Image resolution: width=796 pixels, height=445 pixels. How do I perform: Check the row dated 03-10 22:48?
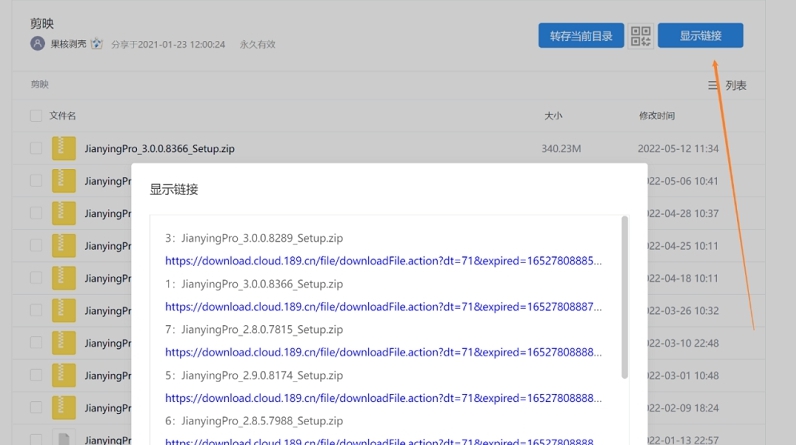click(x=36, y=343)
